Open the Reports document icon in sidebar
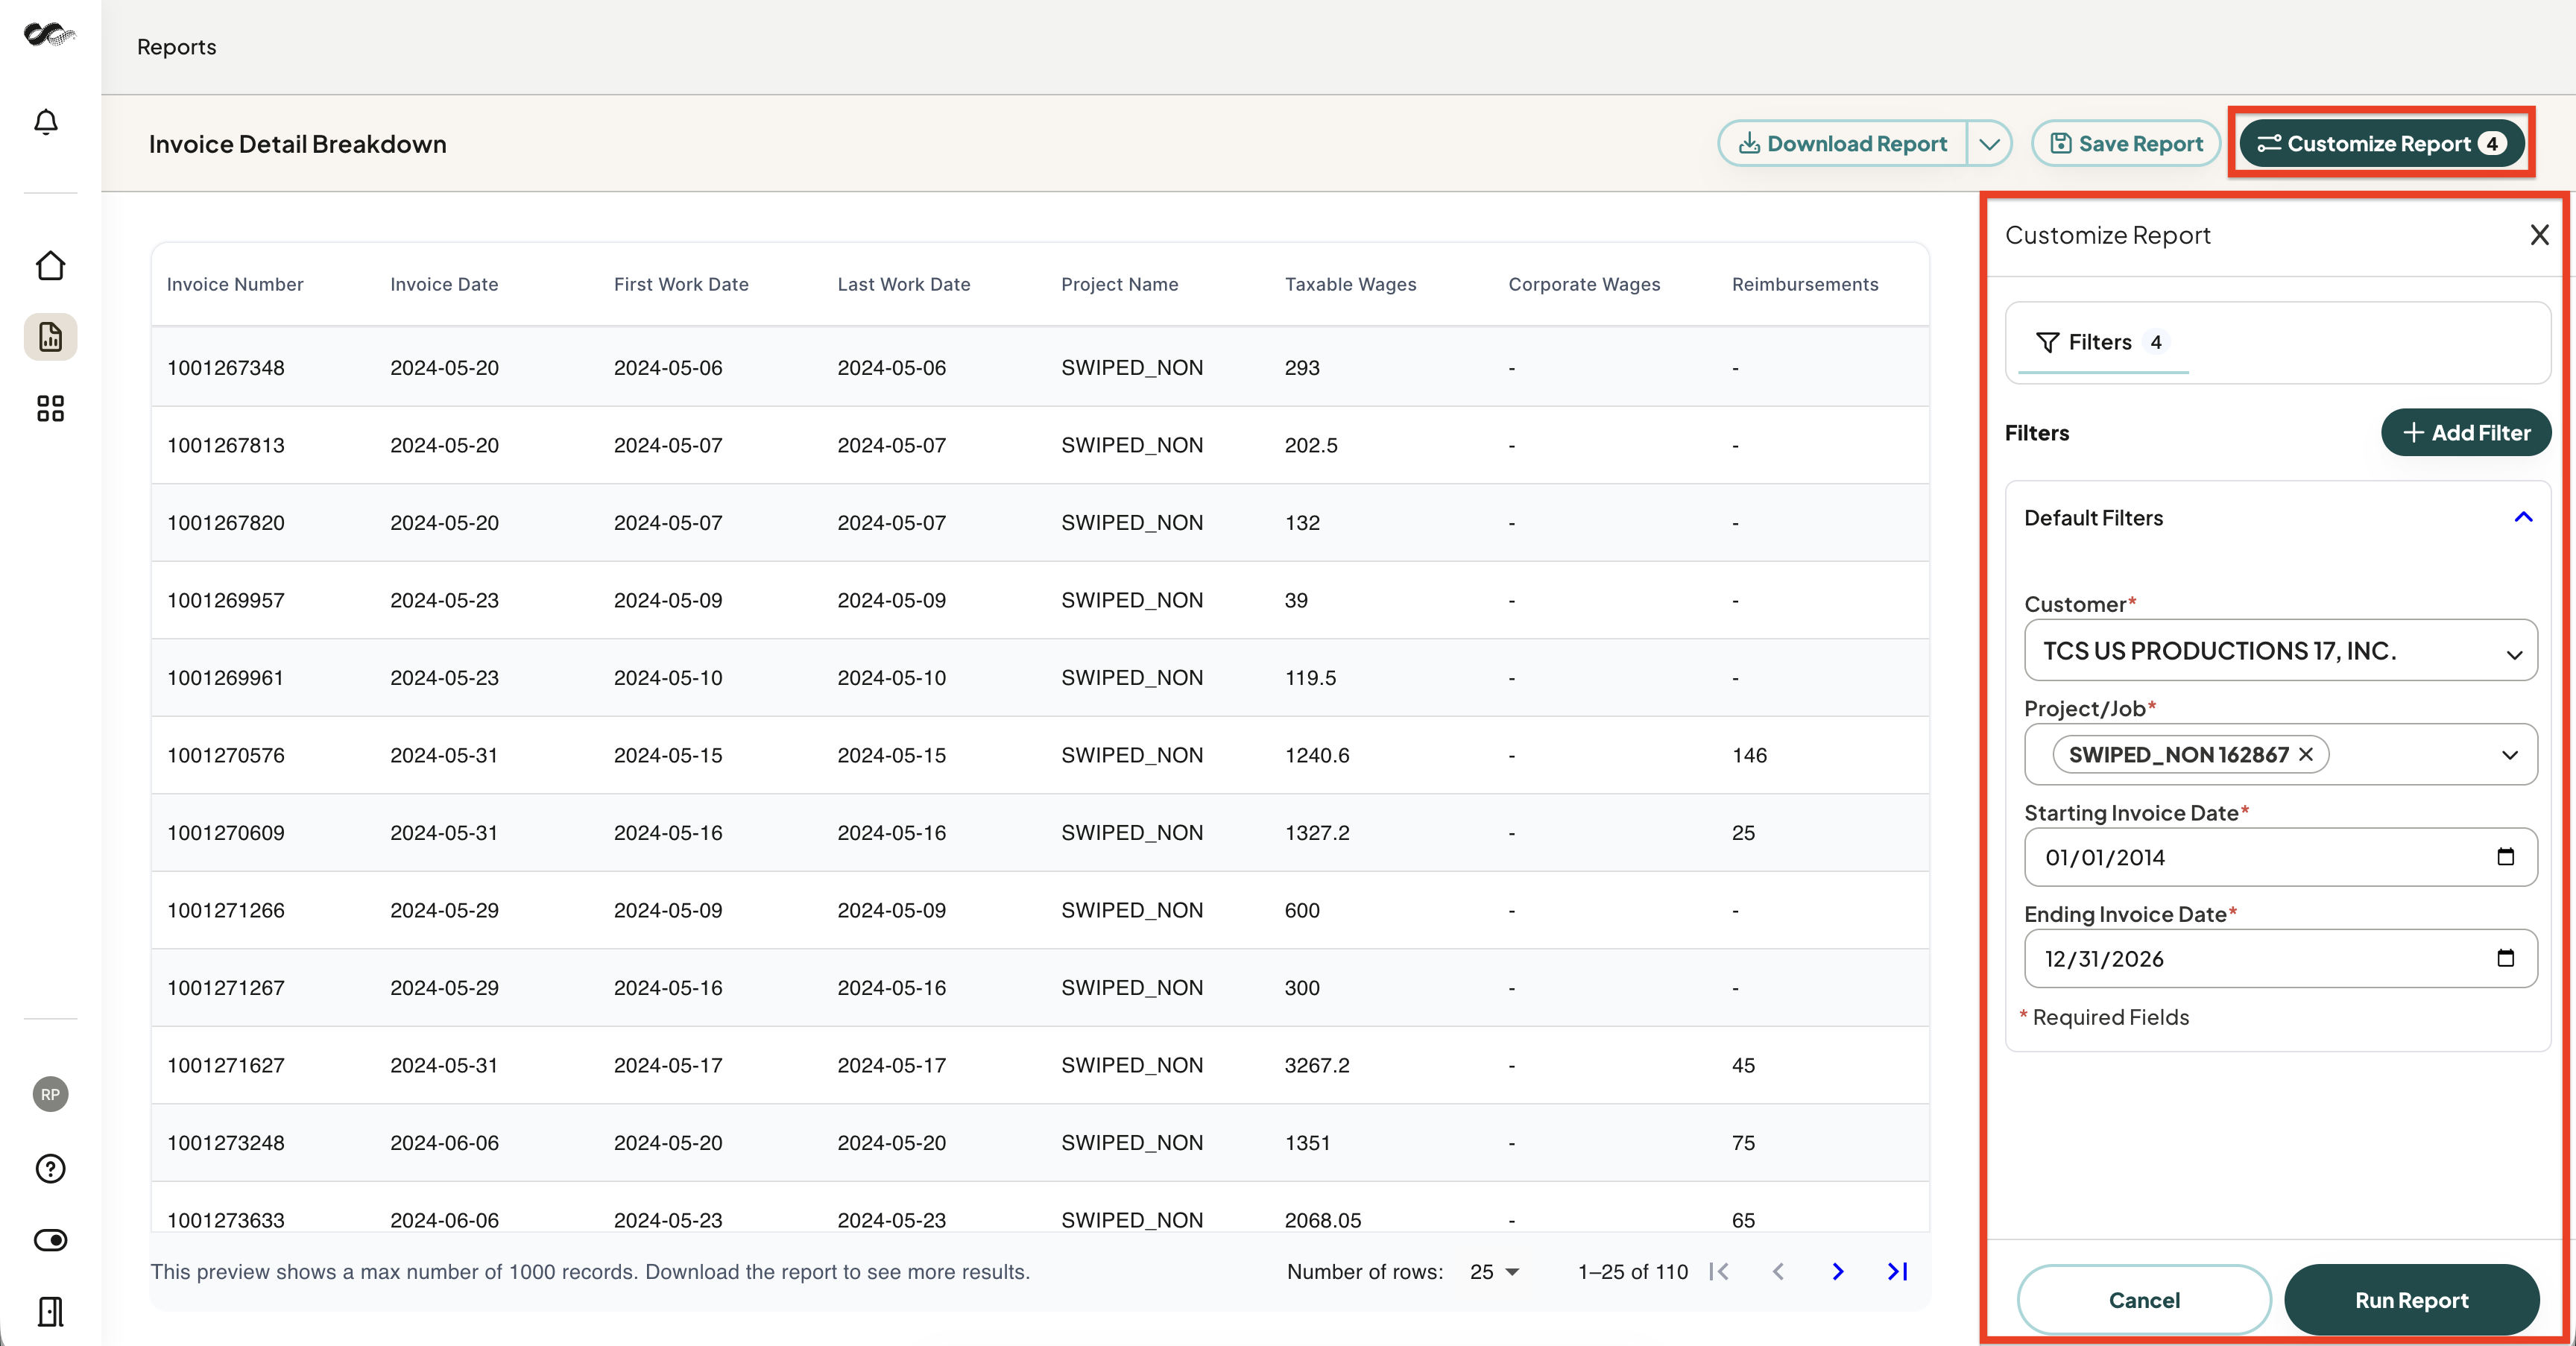Screen dimensions: 2576x1346 click(x=50, y=337)
